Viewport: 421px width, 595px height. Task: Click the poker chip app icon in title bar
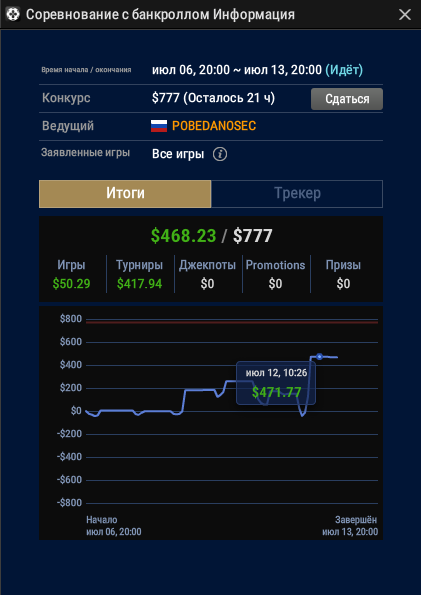(x=13, y=15)
